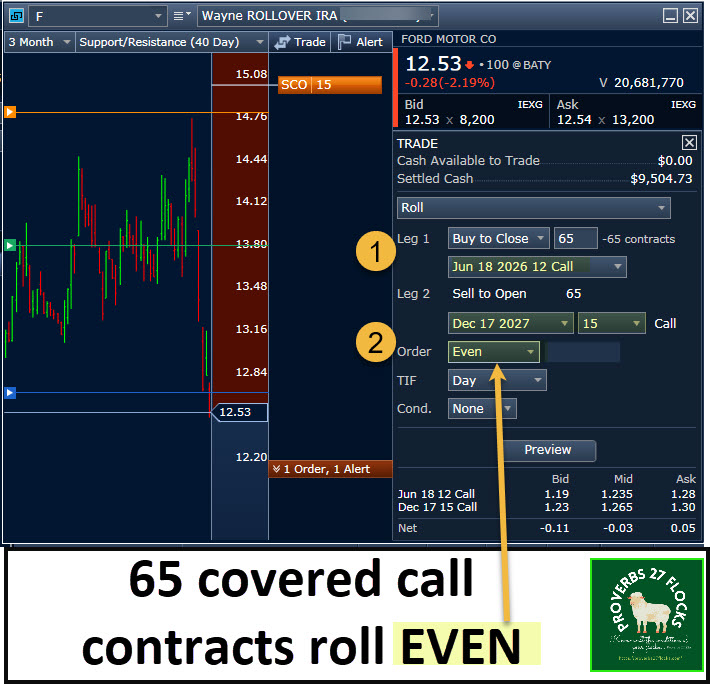Expand the 1 Order, 1 Alert bar
Screen dimensions: 710x684
(x=329, y=469)
